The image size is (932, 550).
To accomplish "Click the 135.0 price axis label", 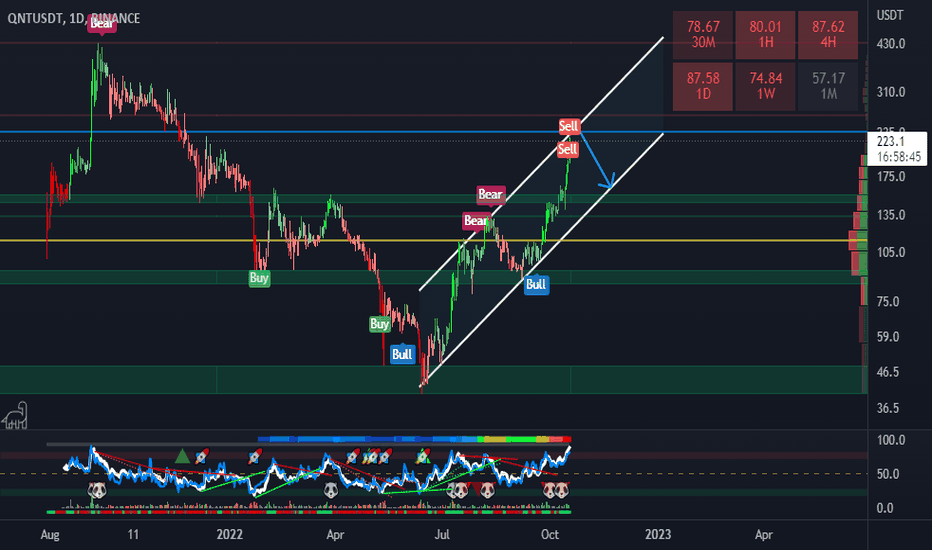I will pos(891,215).
